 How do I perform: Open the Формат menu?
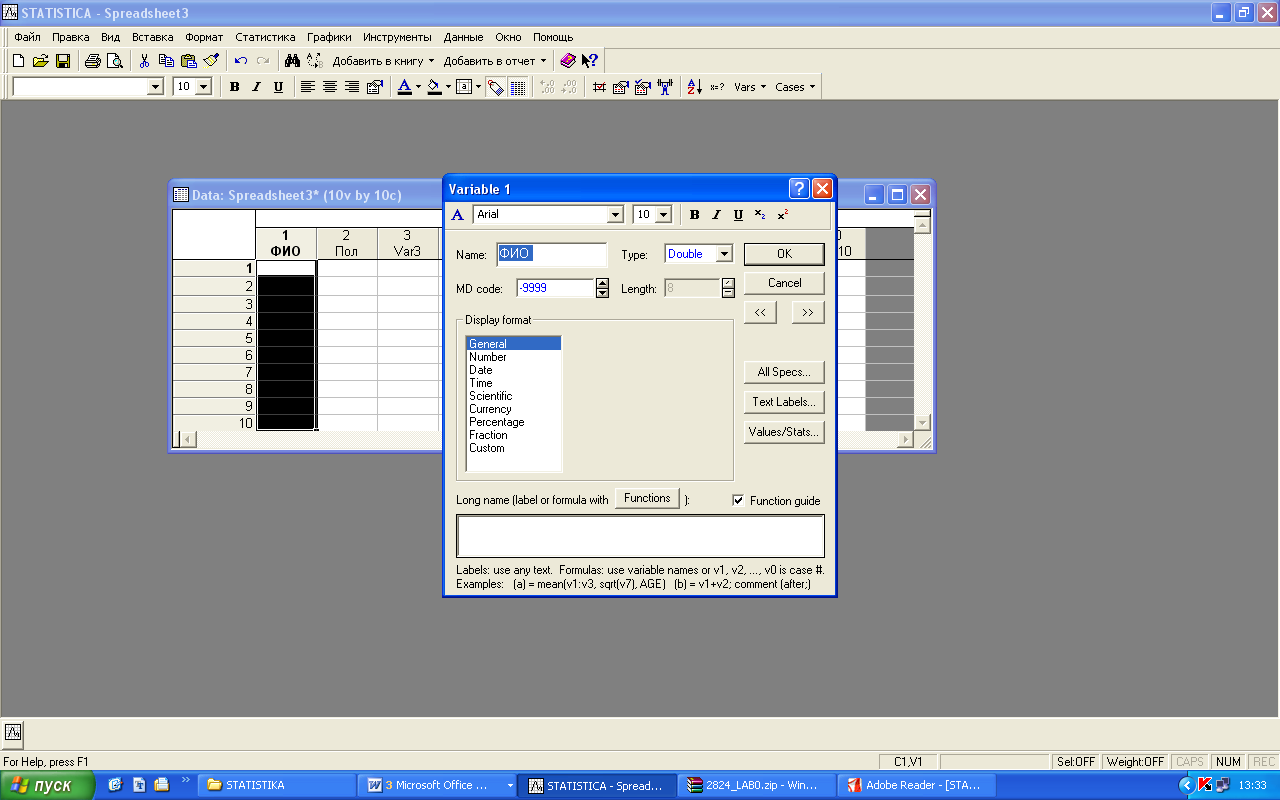click(x=204, y=37)
